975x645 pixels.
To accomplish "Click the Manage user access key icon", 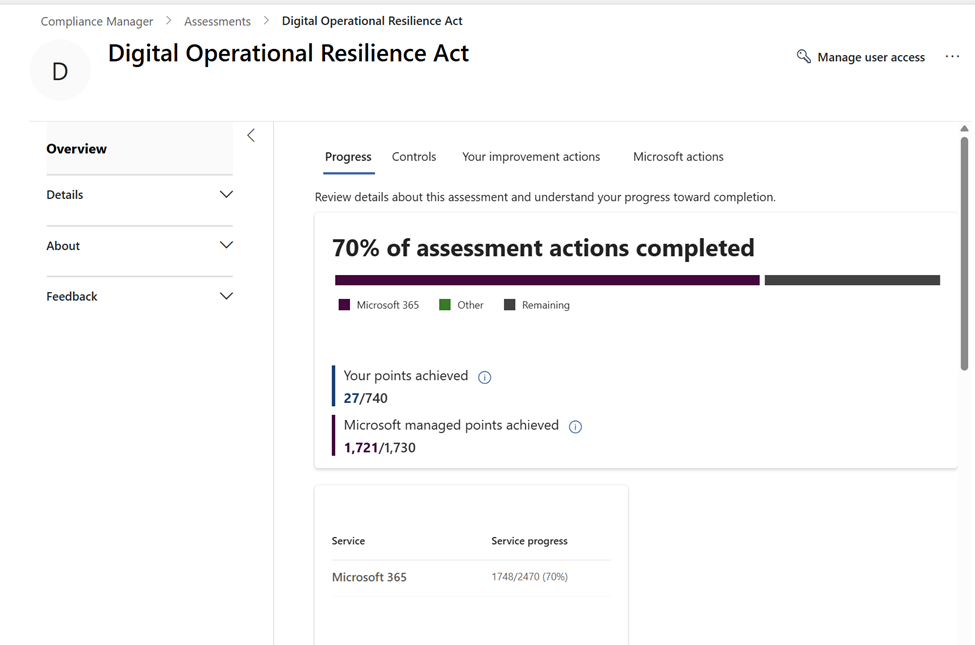I will [803, 57].
